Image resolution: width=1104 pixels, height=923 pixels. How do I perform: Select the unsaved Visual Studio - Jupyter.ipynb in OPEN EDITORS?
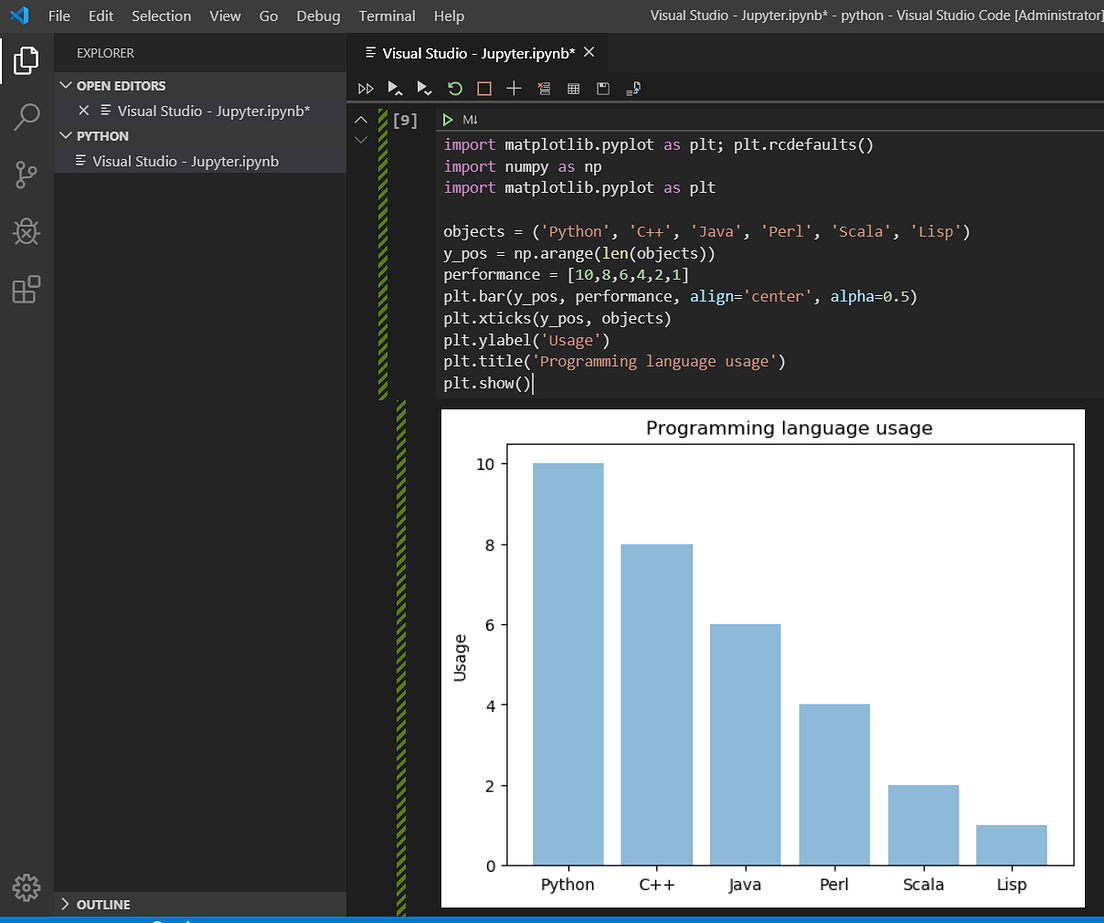click(x=214, y=111)
